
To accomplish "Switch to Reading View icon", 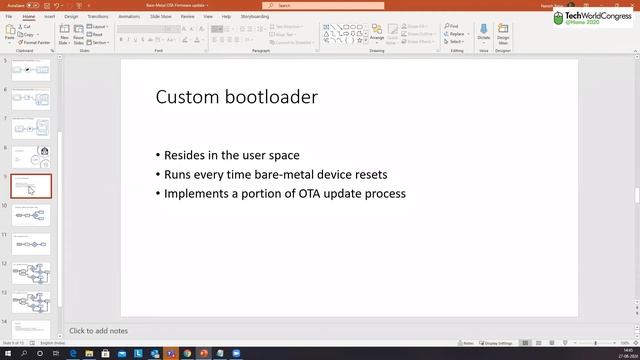I will [x=551, y=343].
